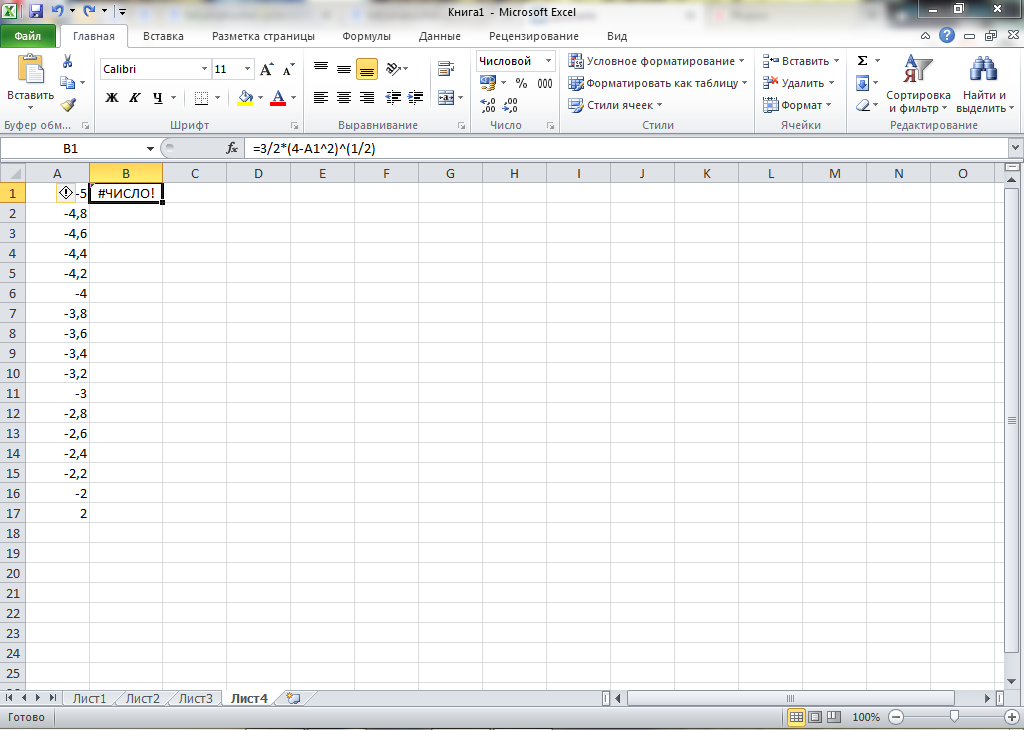Toggle middle vertical alignment

tap(344, 68)
